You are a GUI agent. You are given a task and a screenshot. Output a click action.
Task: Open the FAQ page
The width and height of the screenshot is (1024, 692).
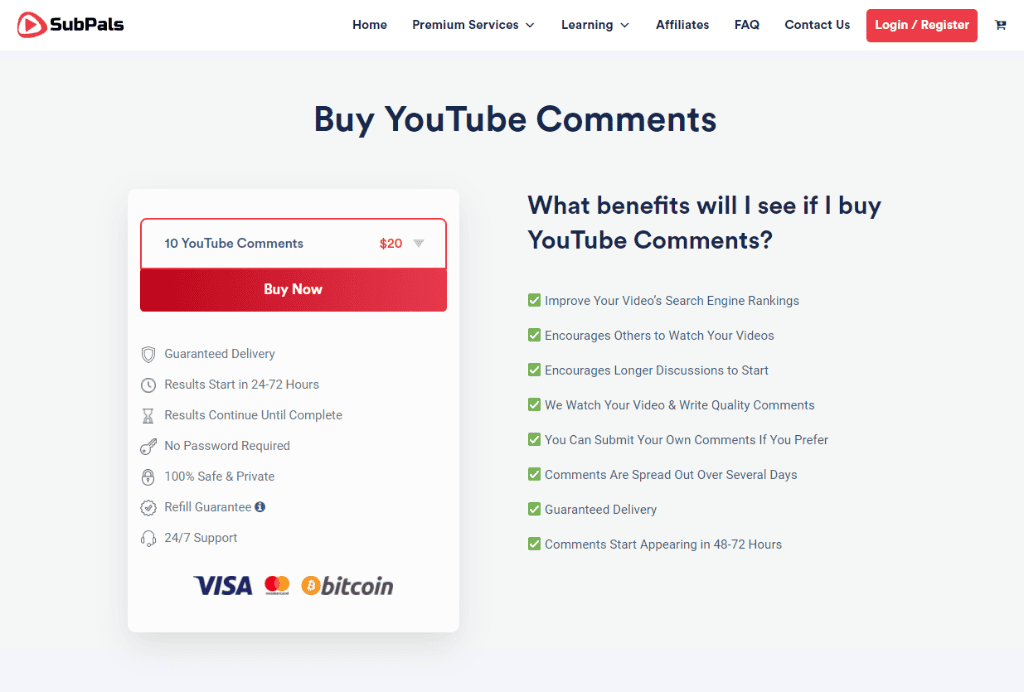(x=746, y=25)
